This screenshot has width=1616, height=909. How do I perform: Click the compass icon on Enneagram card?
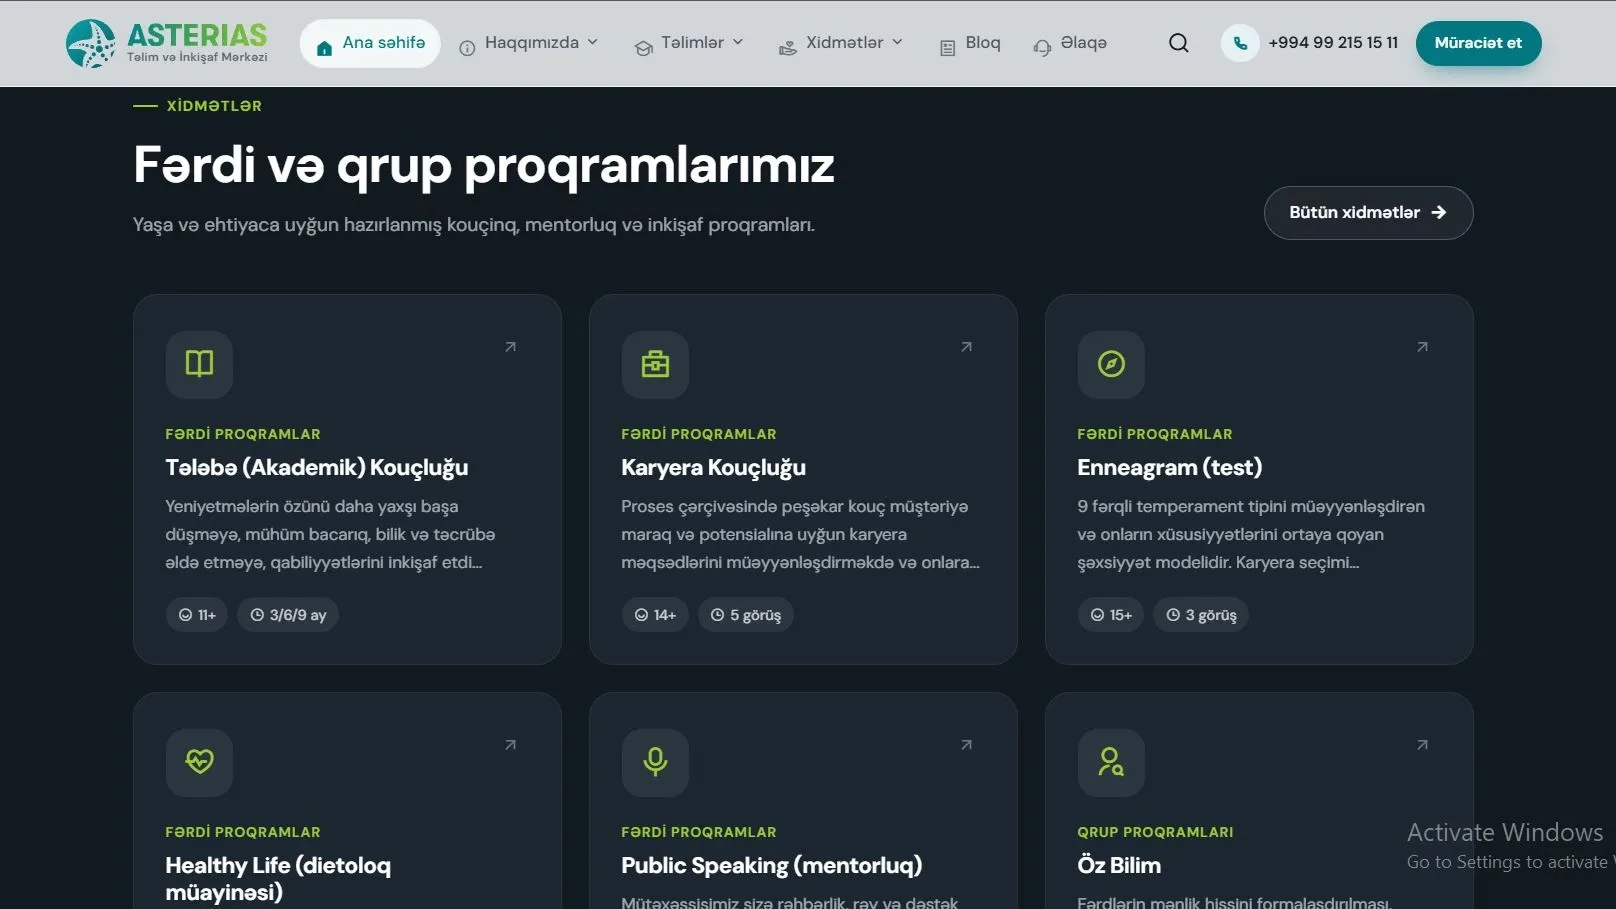pos(1111,364)
